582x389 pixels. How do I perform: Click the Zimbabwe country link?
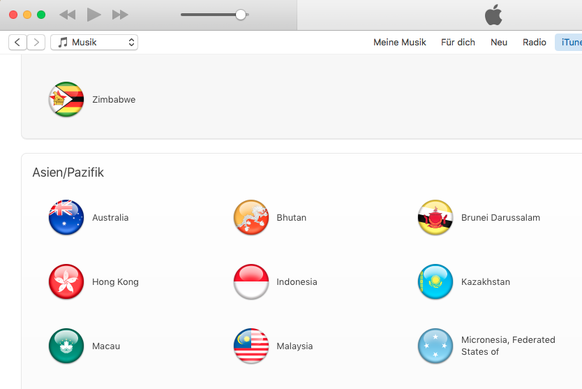click(114, 99)
